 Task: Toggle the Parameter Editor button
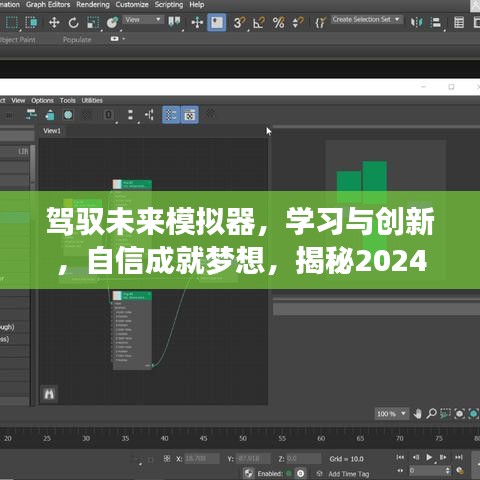pos(190,115)
